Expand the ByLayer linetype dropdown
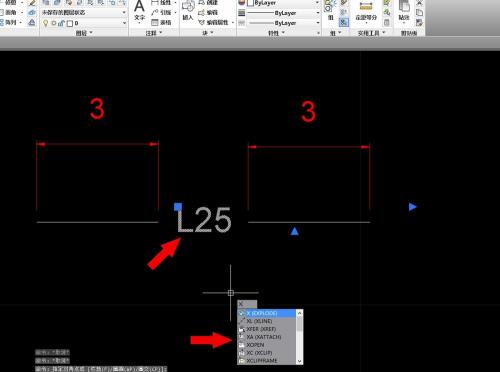Screen dimensions: 500x372 point(284,13)
